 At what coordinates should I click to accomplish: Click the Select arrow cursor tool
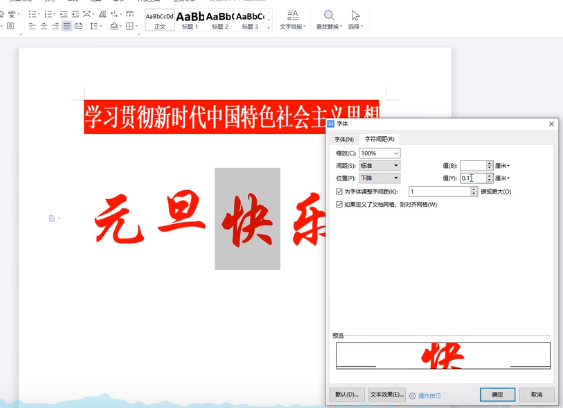(x=355, y=15)
